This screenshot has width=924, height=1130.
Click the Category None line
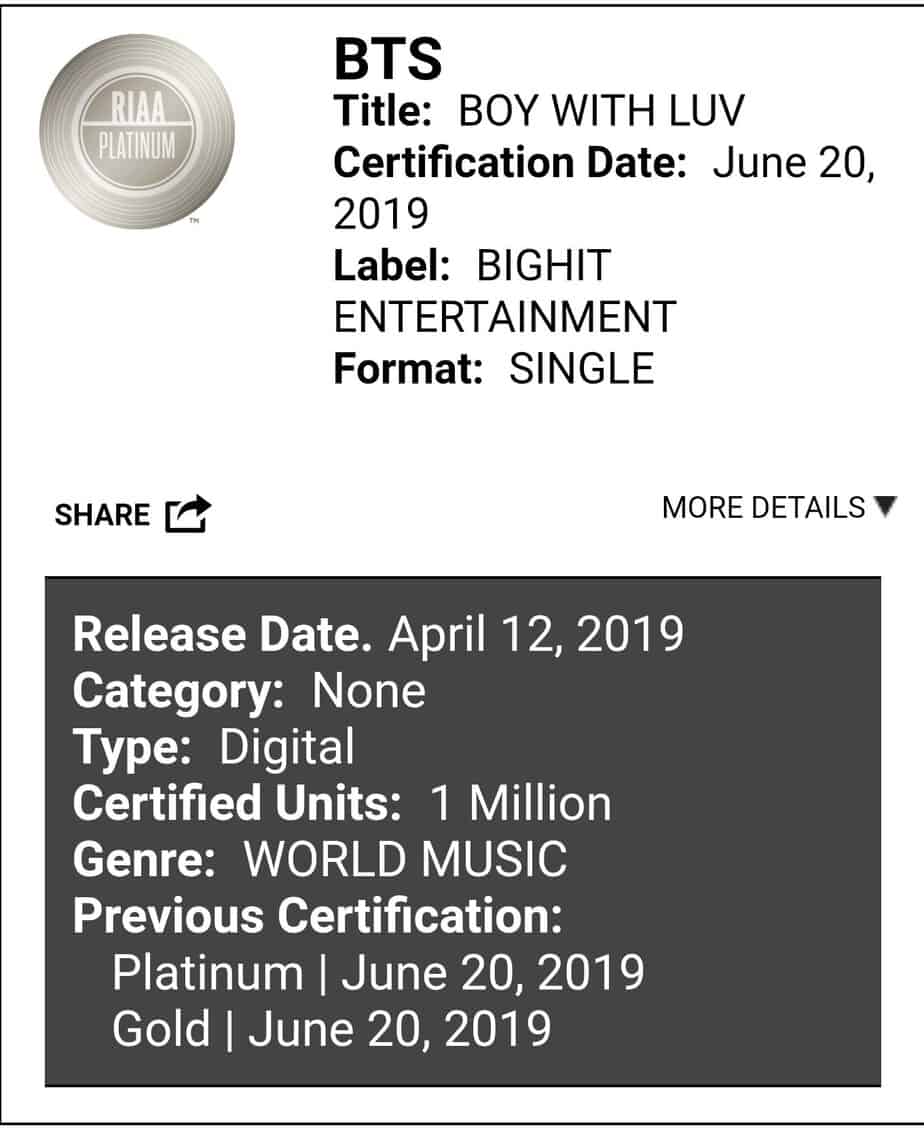pos(249,691)
